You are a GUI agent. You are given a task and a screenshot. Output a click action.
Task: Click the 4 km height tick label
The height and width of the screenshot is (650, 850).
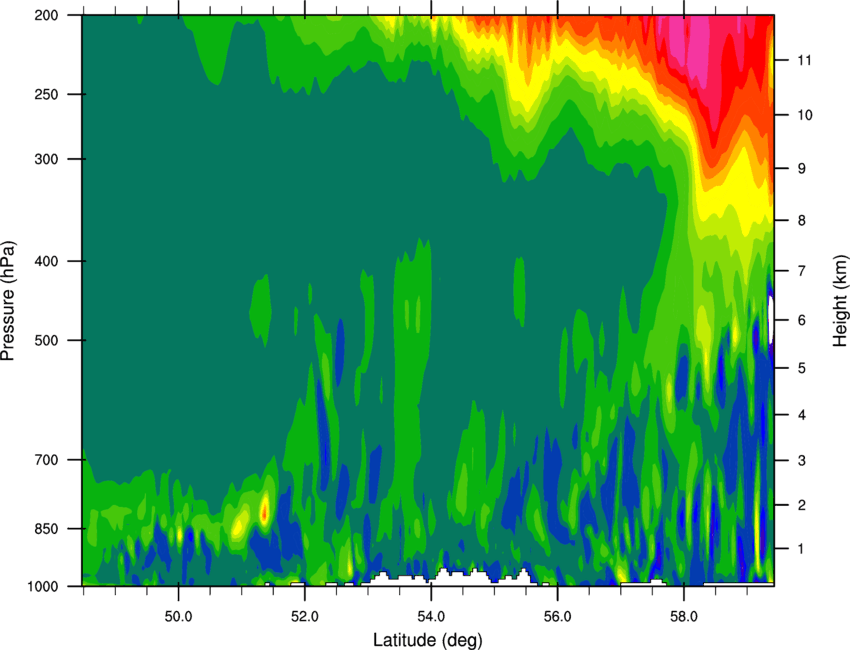[x=802, y=415]
